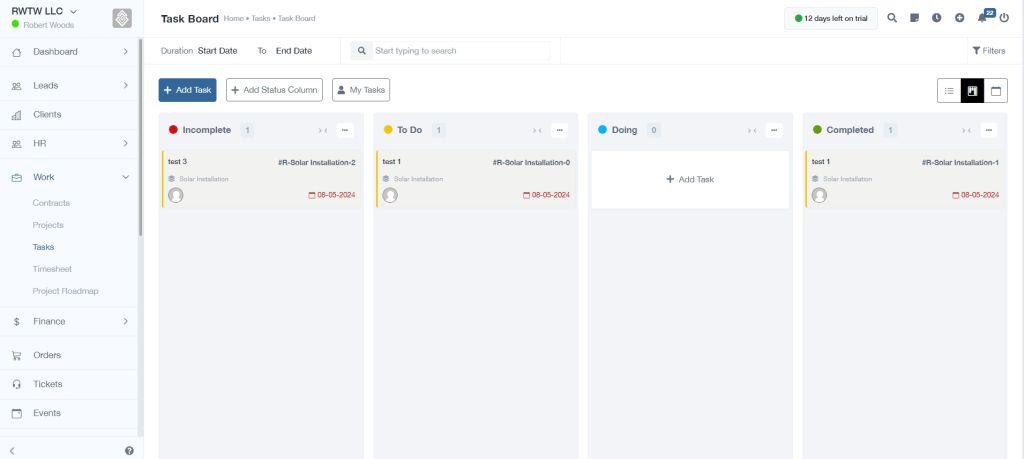1024x459 pixels.
Task: Switch to calendar view toggle
Action: point(996,91)
